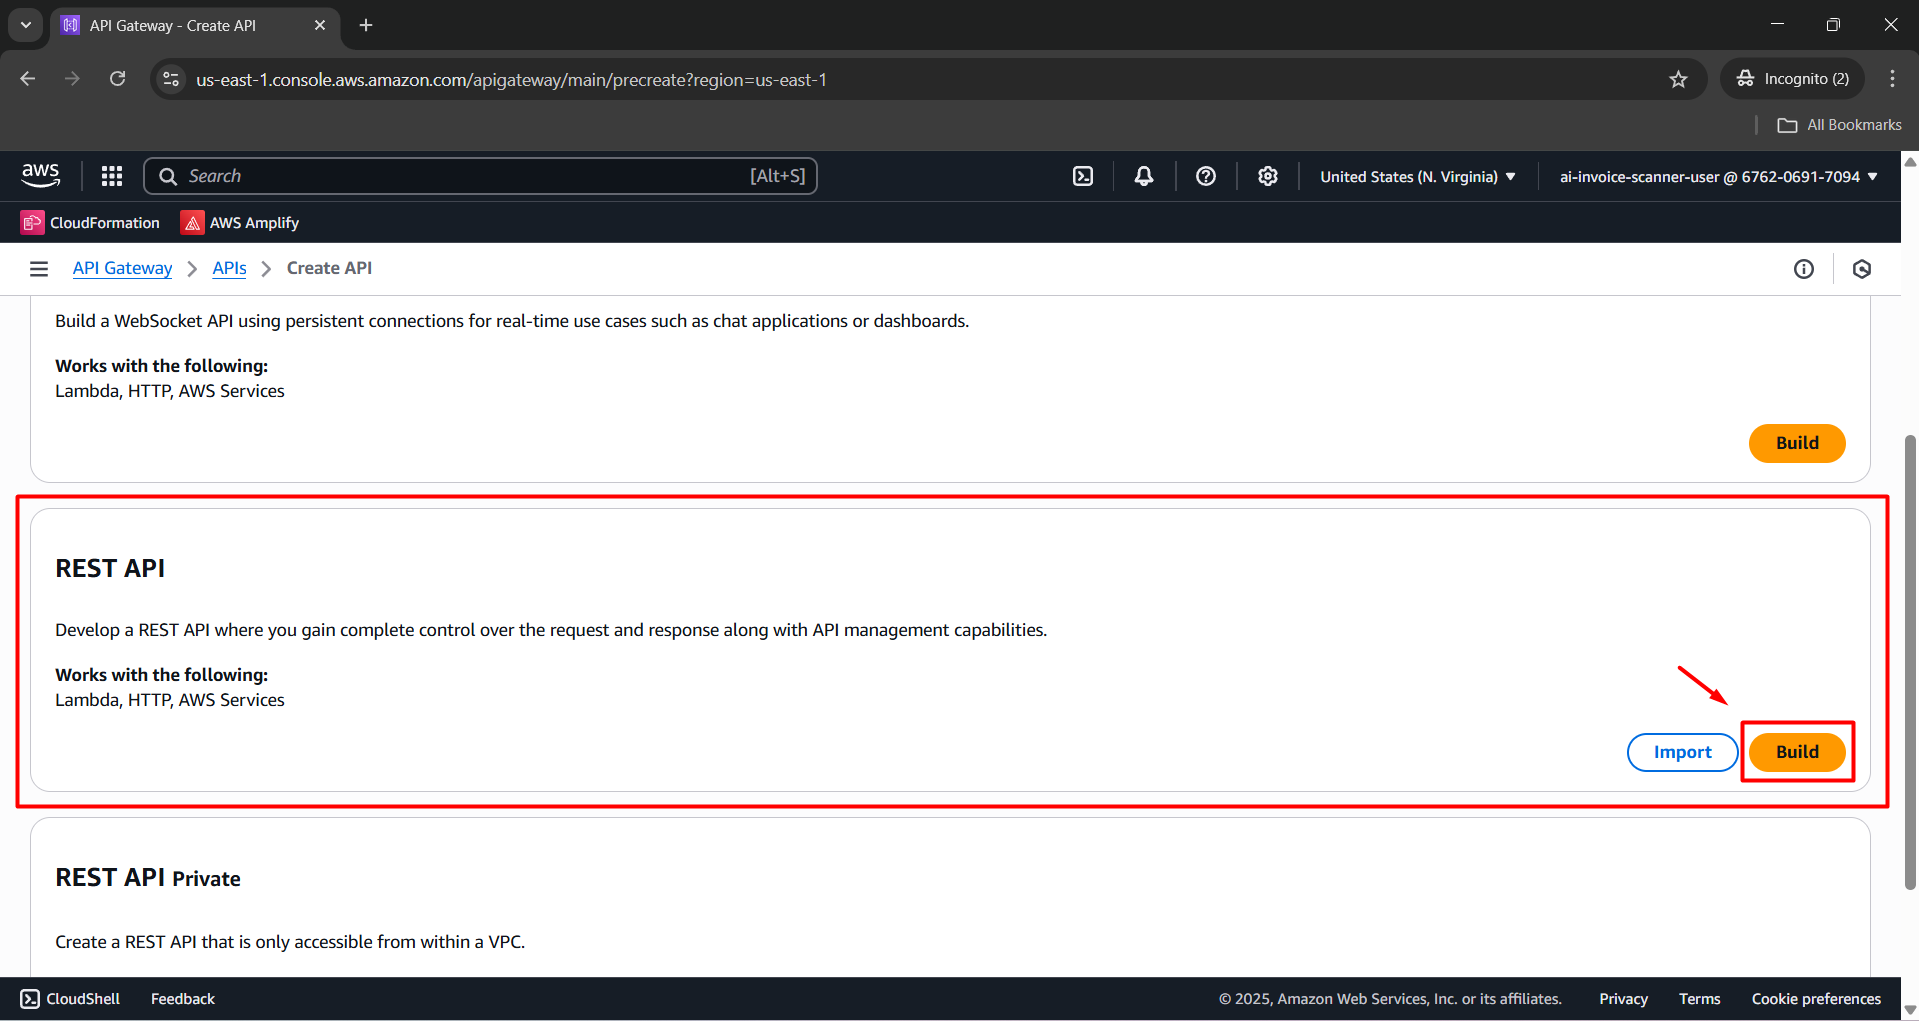The image size is (1919, 1021).
Task: Open the notifications bell
Action: coord(1144,176)
